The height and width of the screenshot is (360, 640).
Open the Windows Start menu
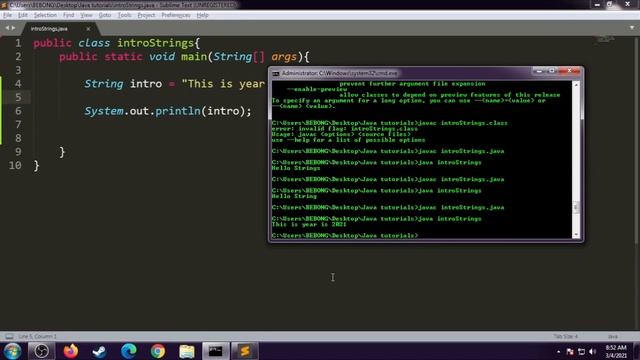pos(12,351)
